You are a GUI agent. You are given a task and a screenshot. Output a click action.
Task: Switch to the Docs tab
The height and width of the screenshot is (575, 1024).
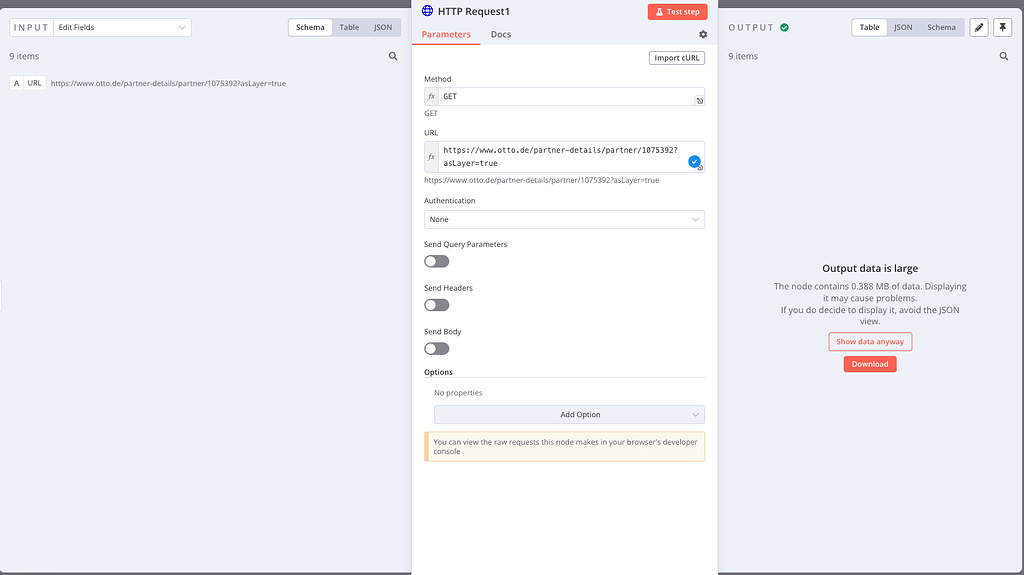(x=501, y=35)
